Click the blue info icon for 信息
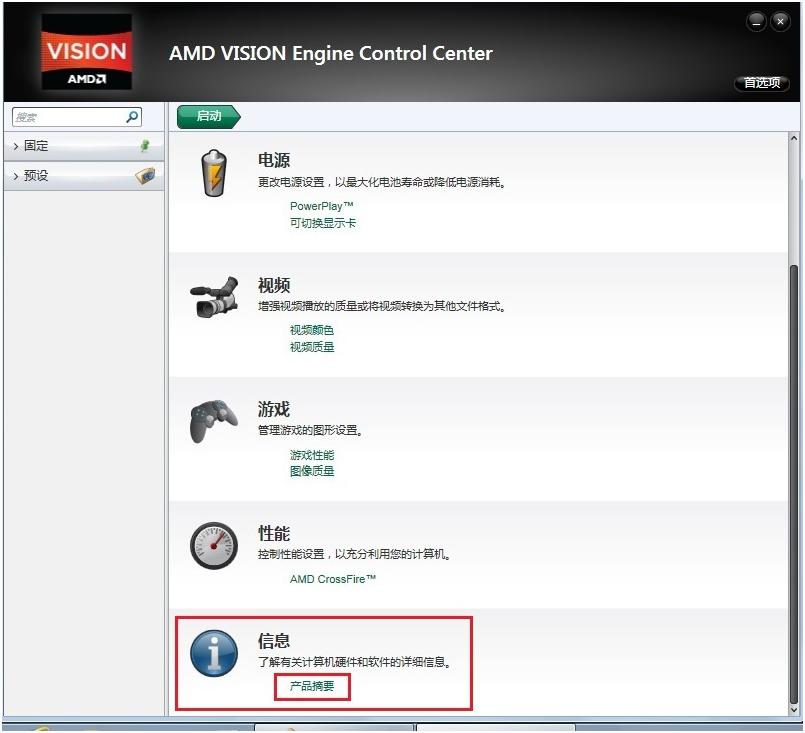Screen dimensions: 805x733 214,655
